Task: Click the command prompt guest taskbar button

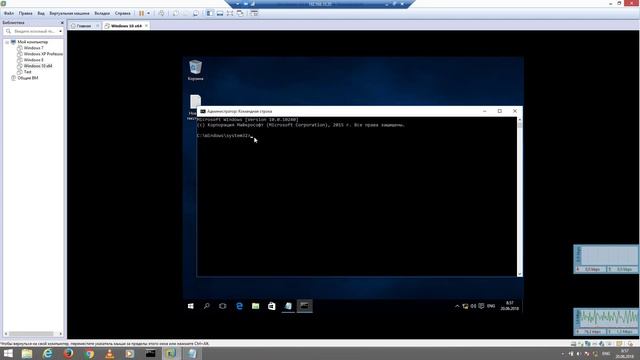Action: pos(304,306)
